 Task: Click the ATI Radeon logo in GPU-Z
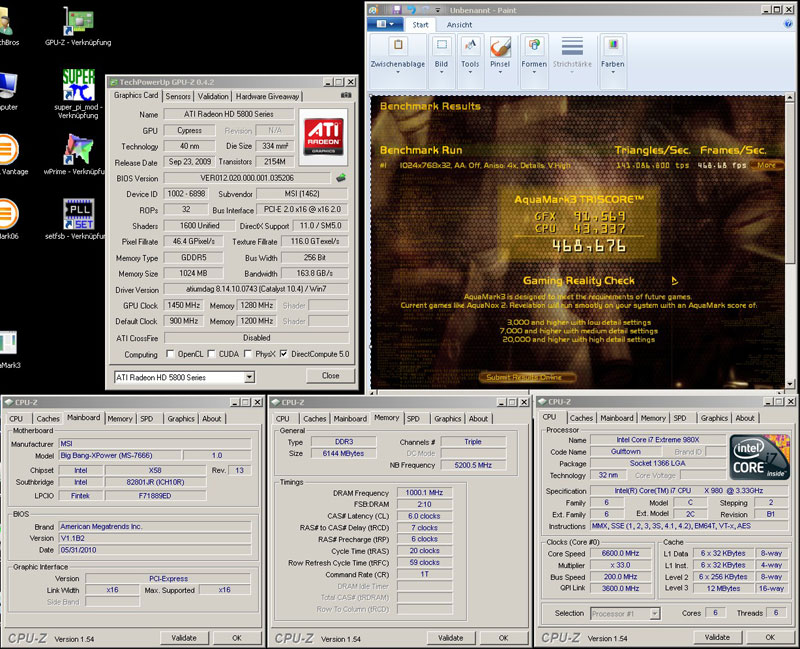coord(323,137)
